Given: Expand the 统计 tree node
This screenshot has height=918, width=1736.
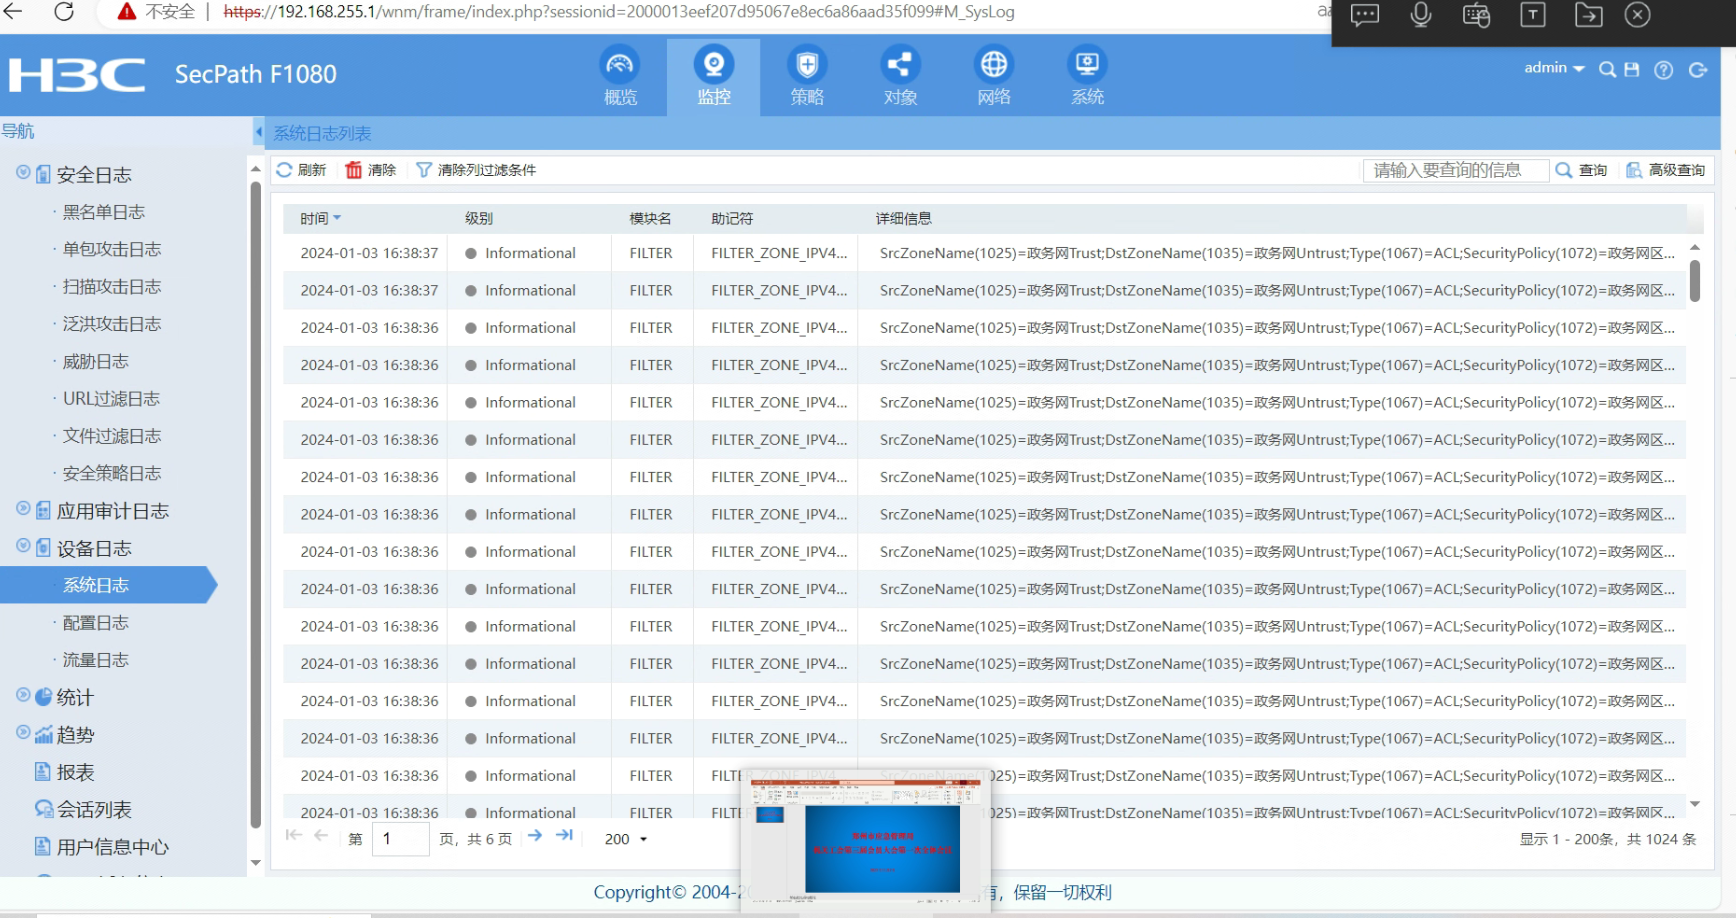Looking at the screenshot, I should coord(23,696).
